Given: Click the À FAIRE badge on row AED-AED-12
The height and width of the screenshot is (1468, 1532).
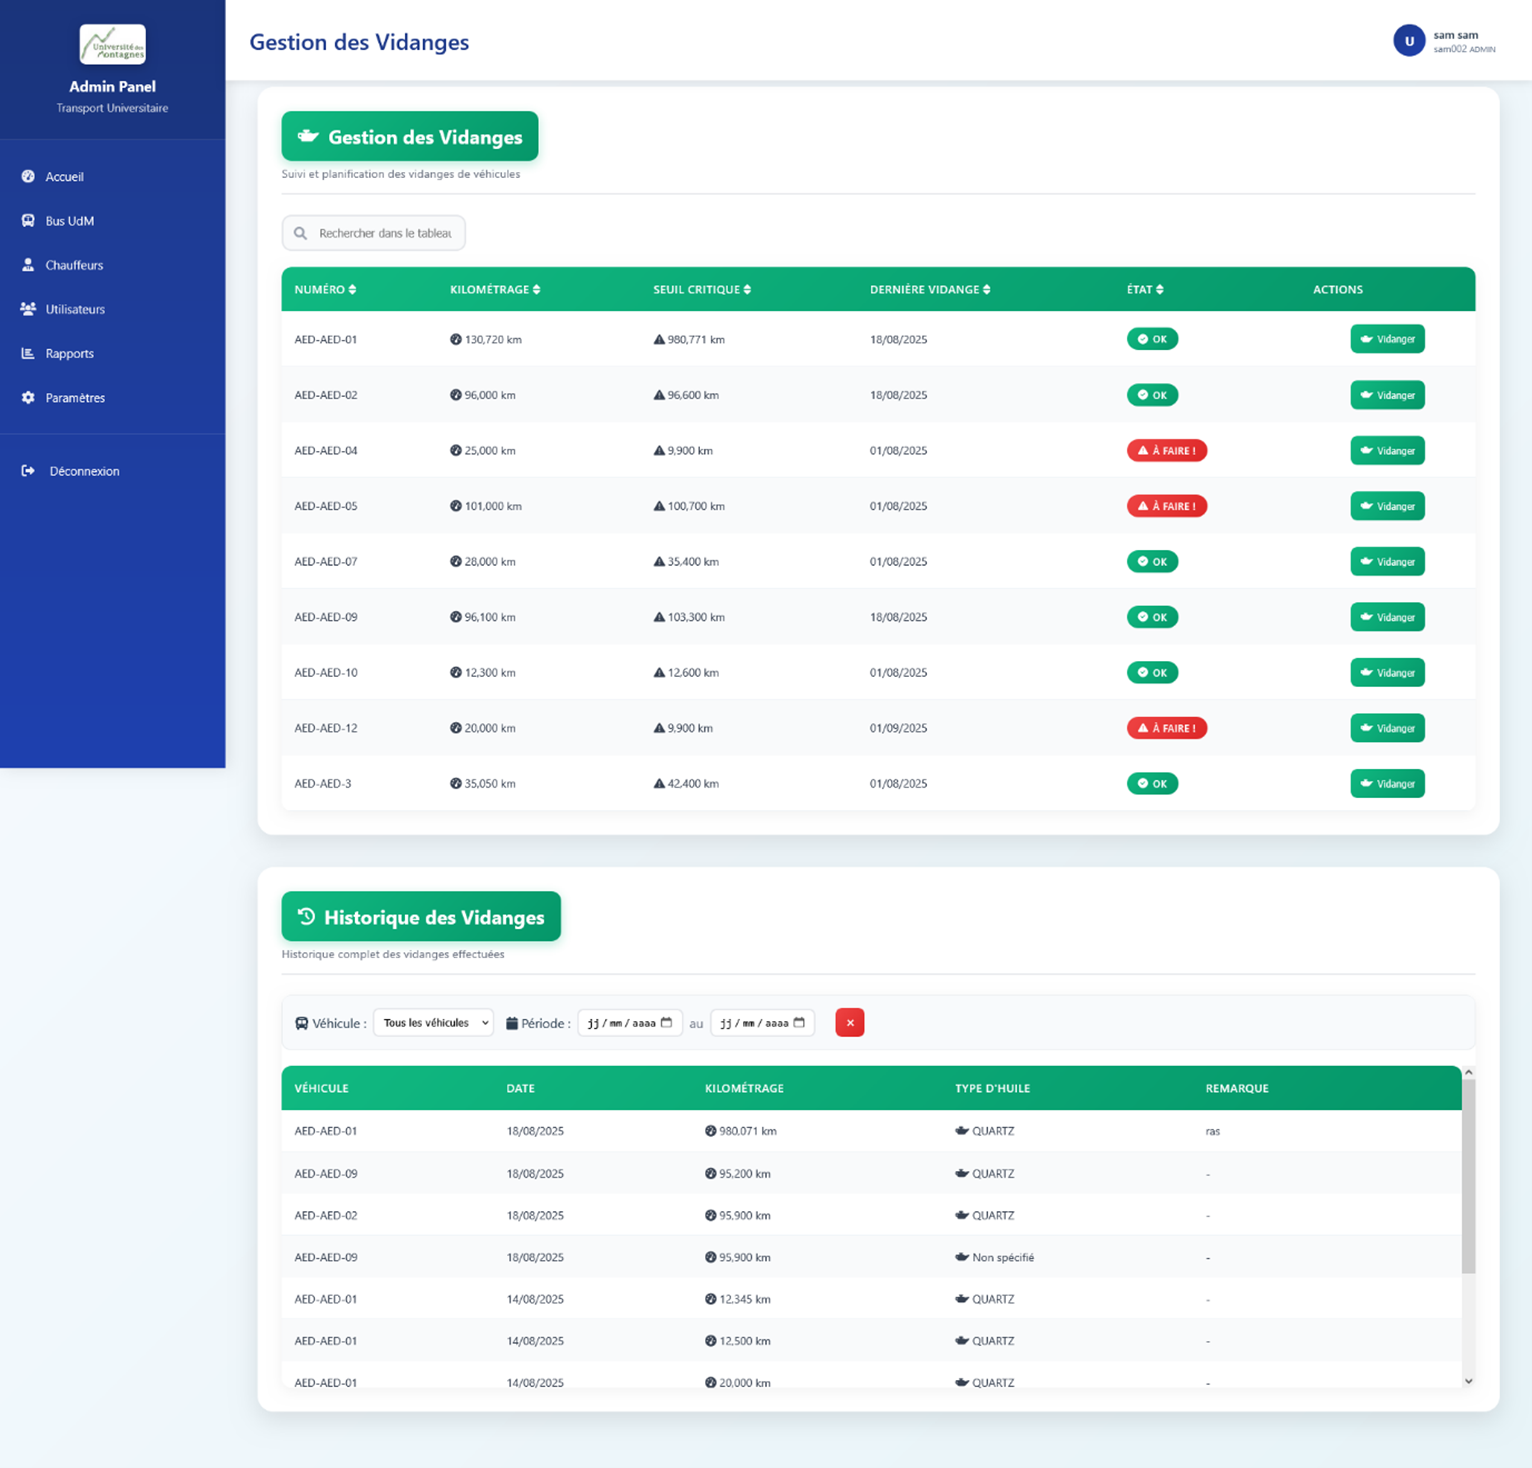Looking at the screenshot, I should [x=1167, y=728].
